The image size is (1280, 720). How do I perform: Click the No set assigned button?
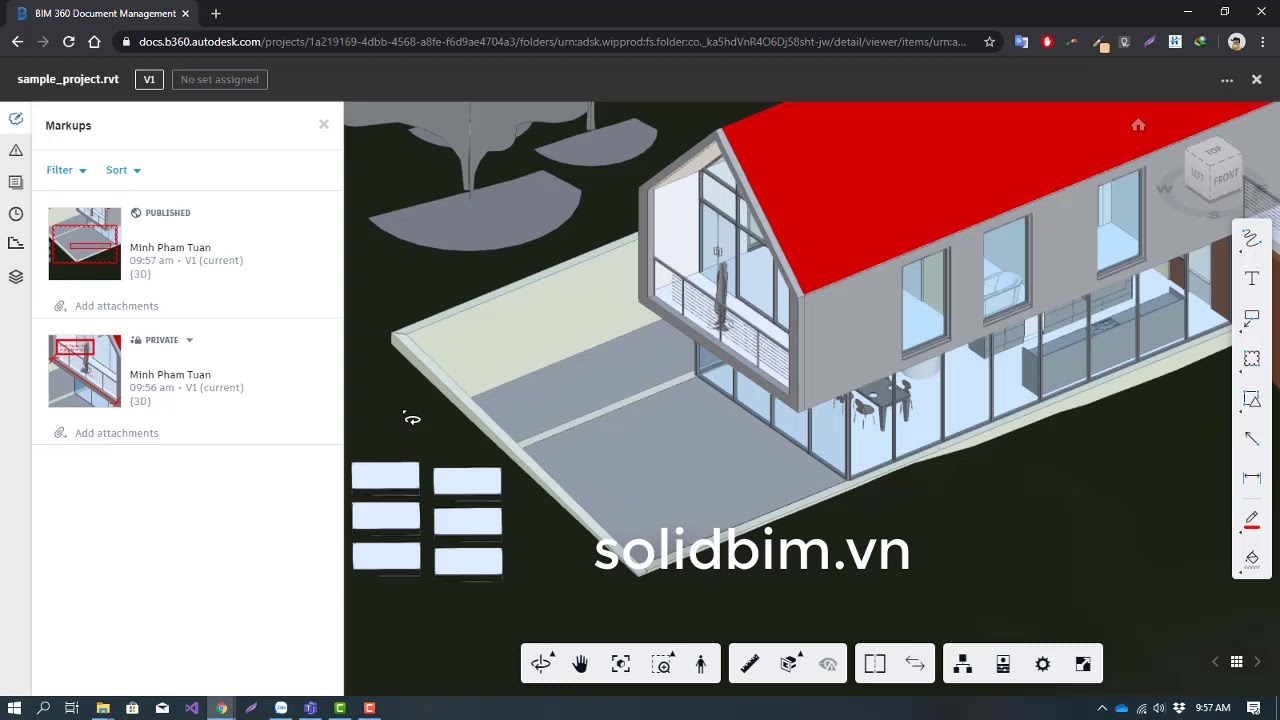(x=219, y=79)
